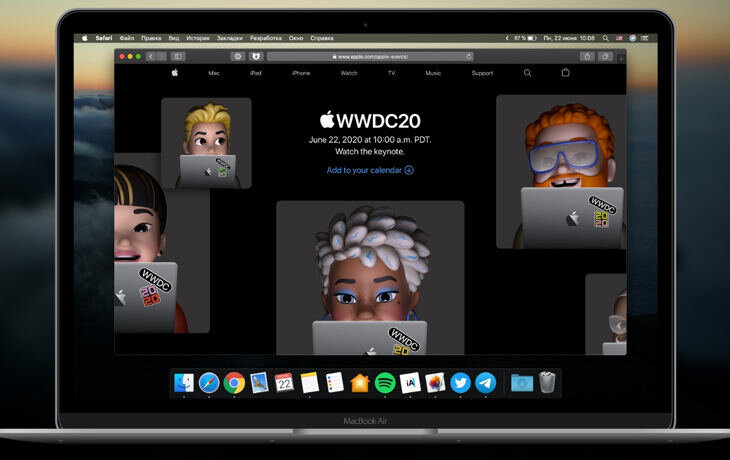Click the Apple logo in site navigation
The image size is (730, 460).
[175, 73]
